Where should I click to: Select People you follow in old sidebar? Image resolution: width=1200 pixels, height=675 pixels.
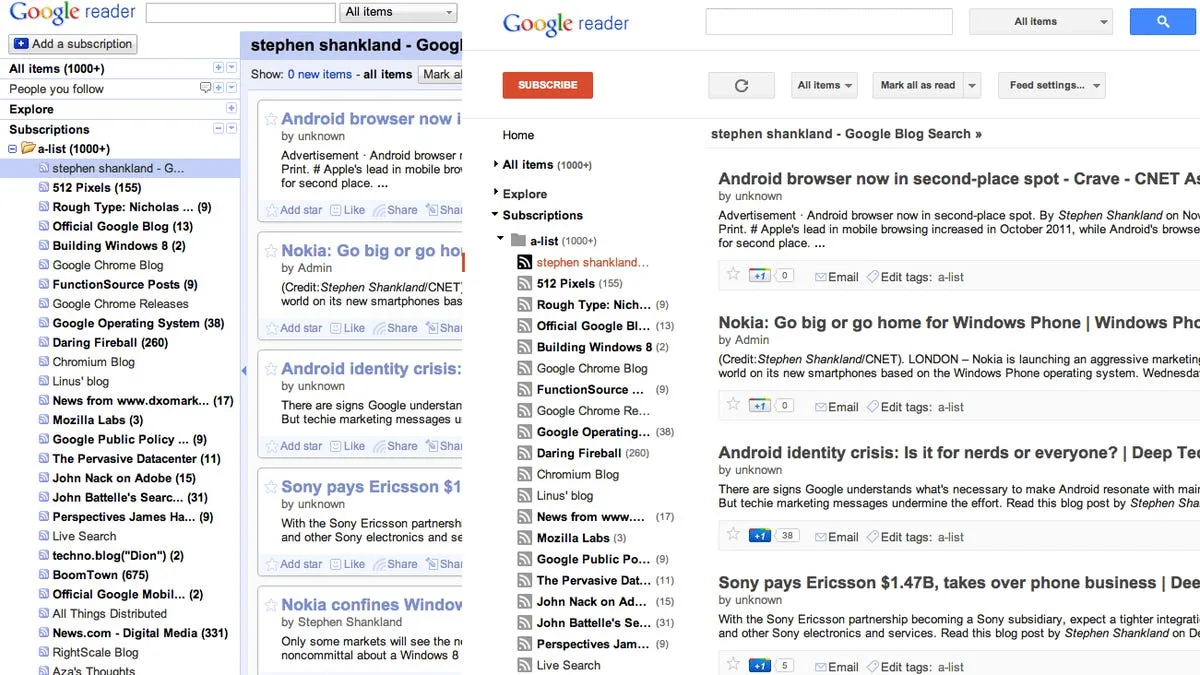[56, 88]
